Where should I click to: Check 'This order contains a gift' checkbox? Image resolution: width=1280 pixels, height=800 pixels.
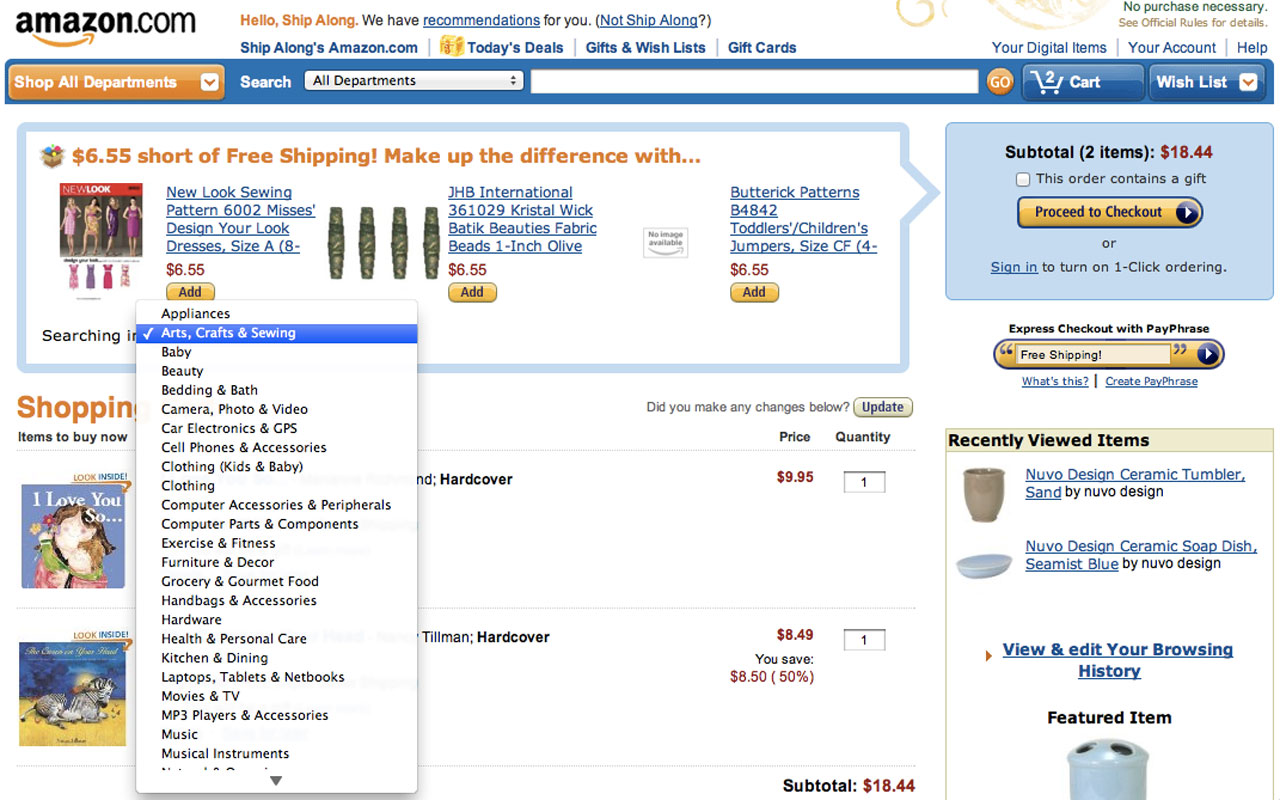point(1023,179)
